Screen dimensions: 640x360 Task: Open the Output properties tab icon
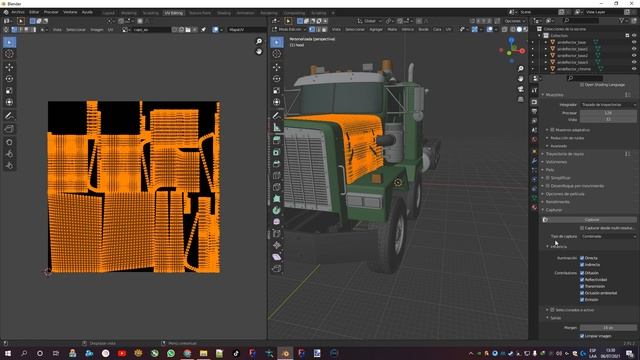pos(534,111)
